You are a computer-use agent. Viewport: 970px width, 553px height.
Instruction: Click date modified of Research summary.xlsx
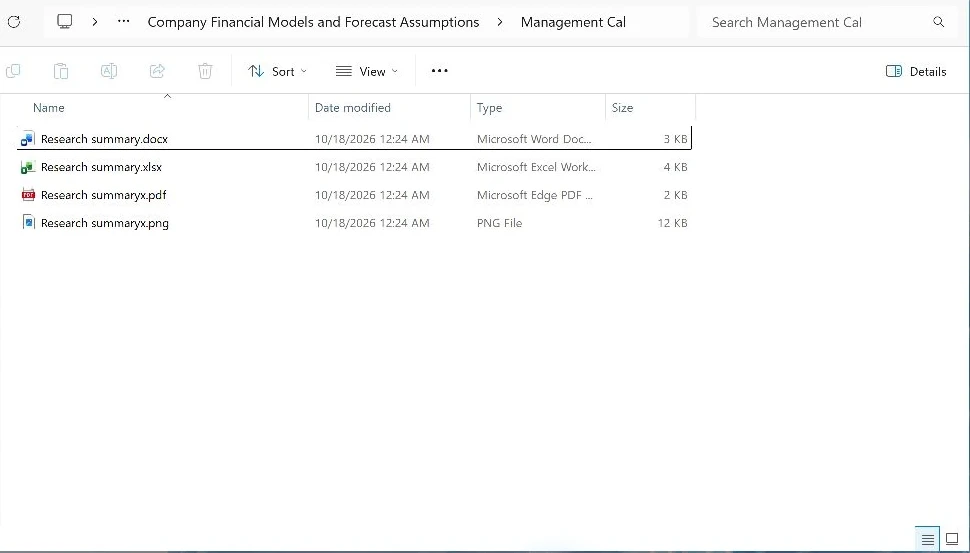[x=372, y=167]
